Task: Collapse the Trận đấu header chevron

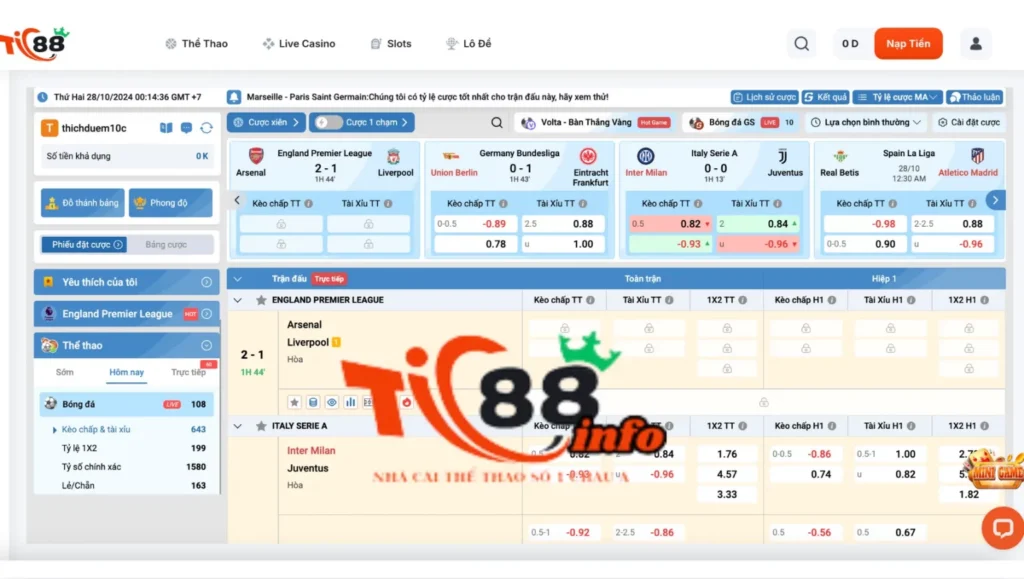Action: [x=238, y=279]
